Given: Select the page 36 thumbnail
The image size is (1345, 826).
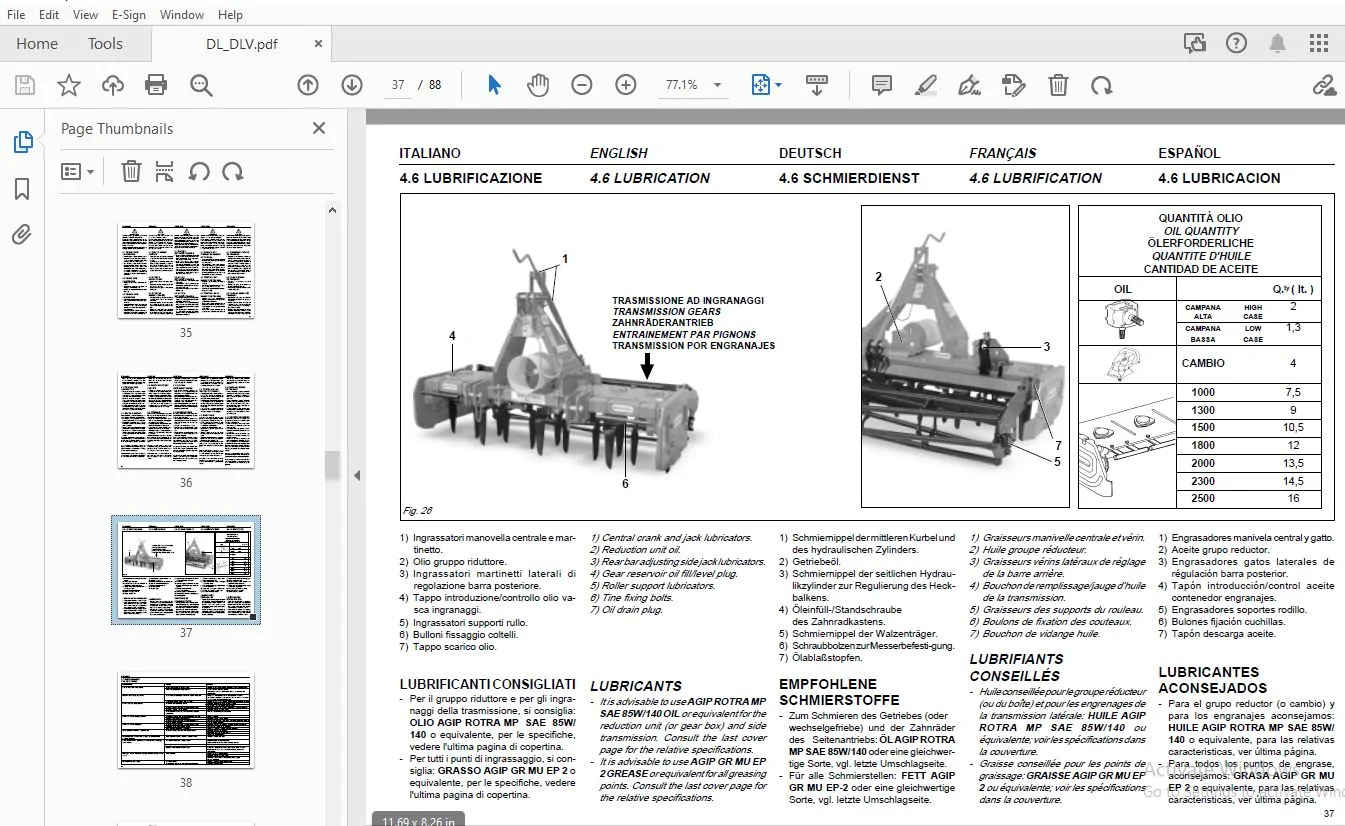Looking at the screenshot, I should coord(186,420).
